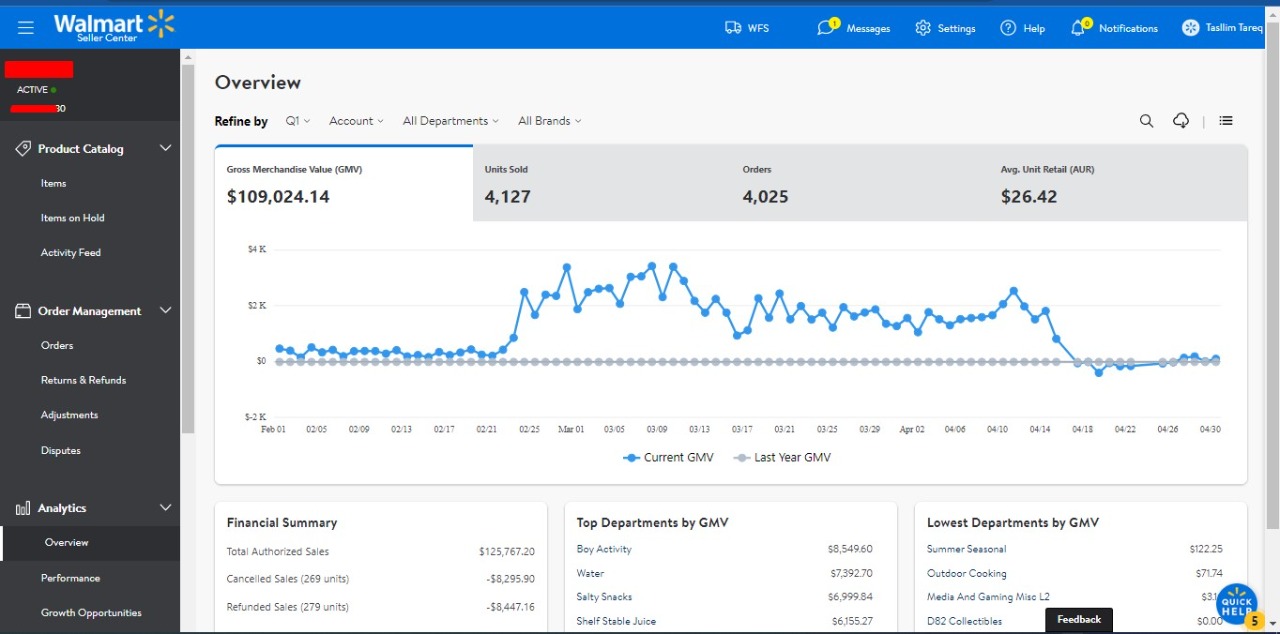Click the WFS label in header
This screenshot has height=634, width=1280.
pyautogui.click(x=759, y=28)
